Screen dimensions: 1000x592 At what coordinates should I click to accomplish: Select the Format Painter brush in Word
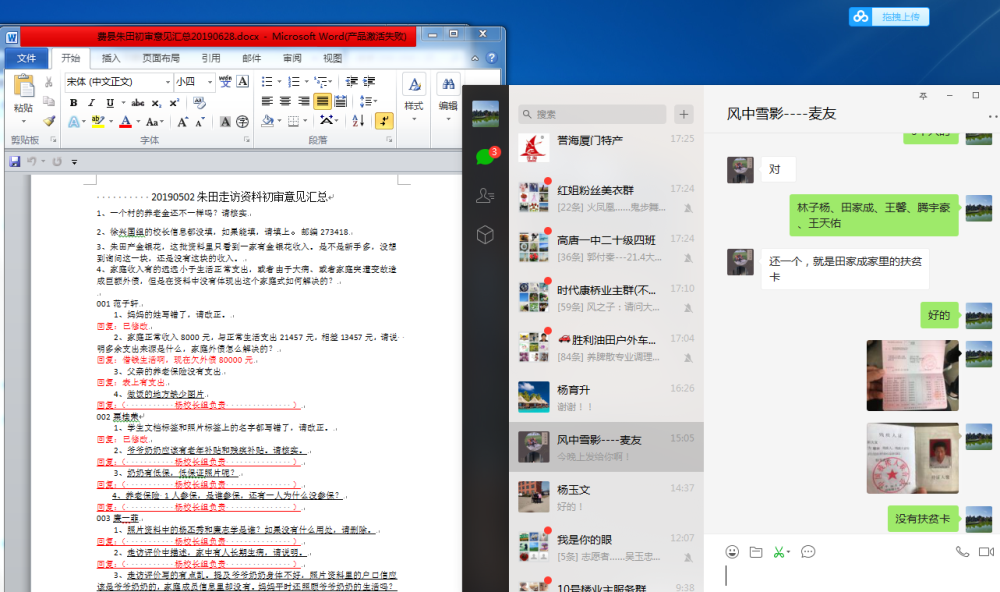coord(48,121)
